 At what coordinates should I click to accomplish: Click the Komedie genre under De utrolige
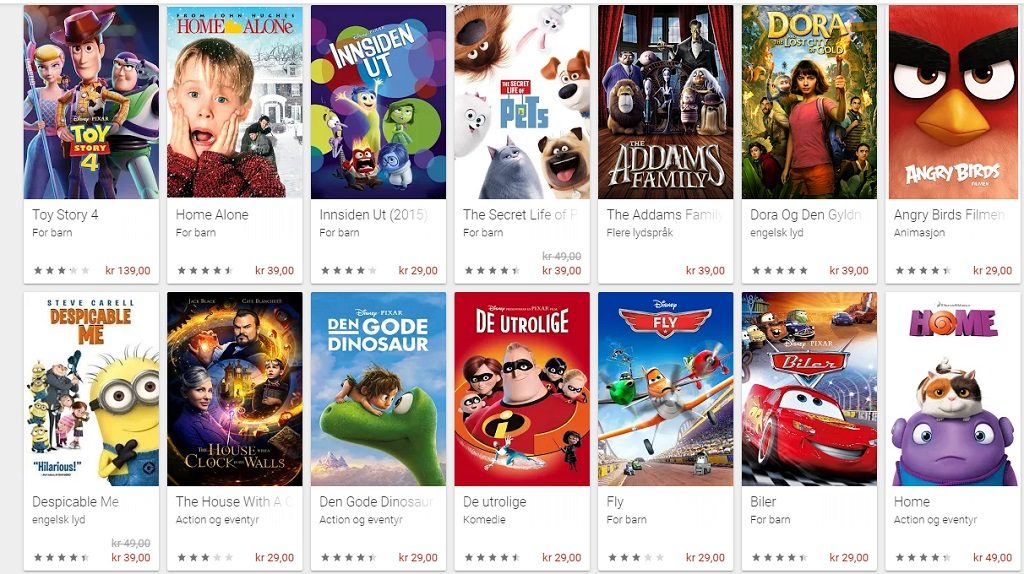(484, 520)
